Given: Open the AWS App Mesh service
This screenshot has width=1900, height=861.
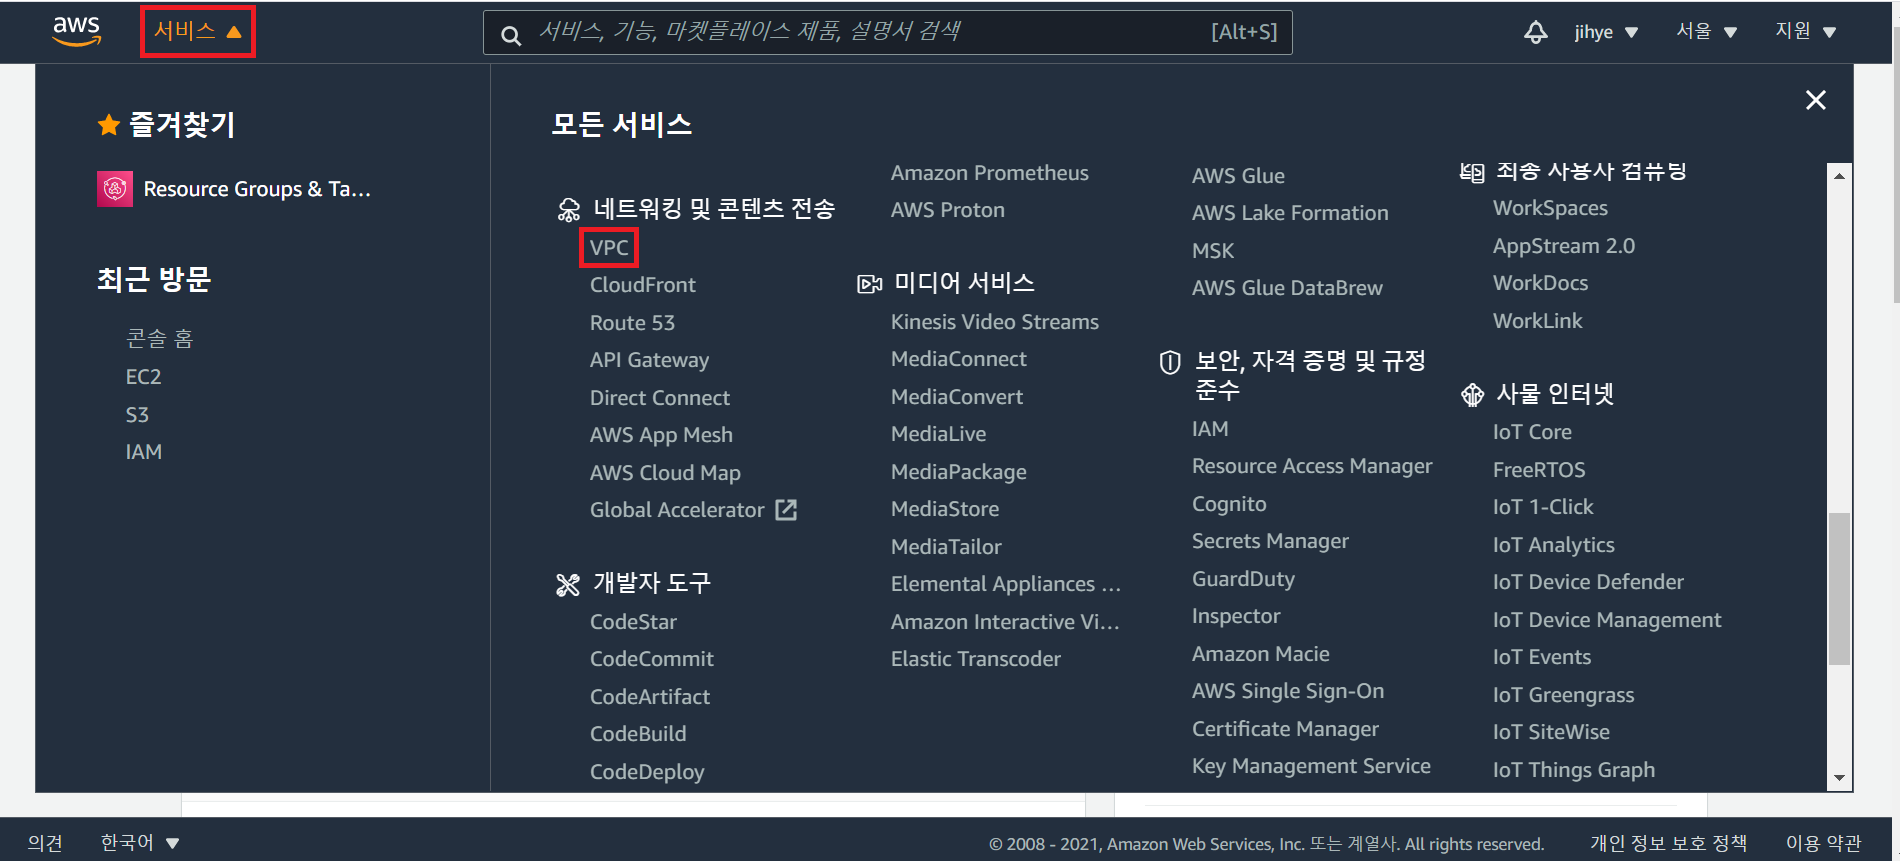Looking at the screenshot, I should point(661,435).
